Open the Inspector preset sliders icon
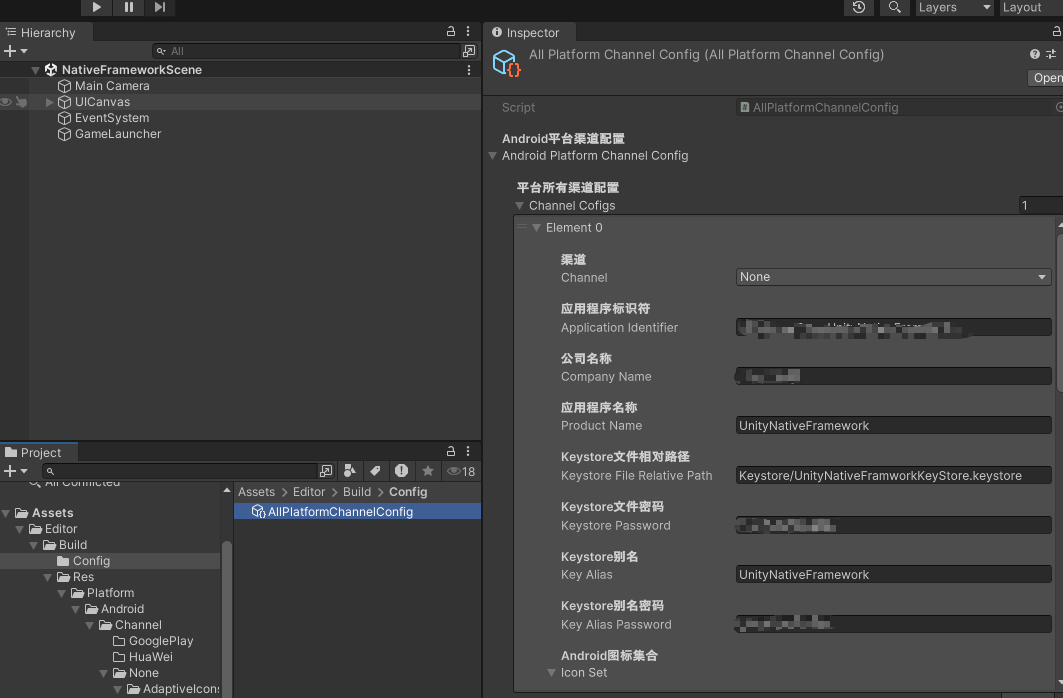 [1051, 54]
